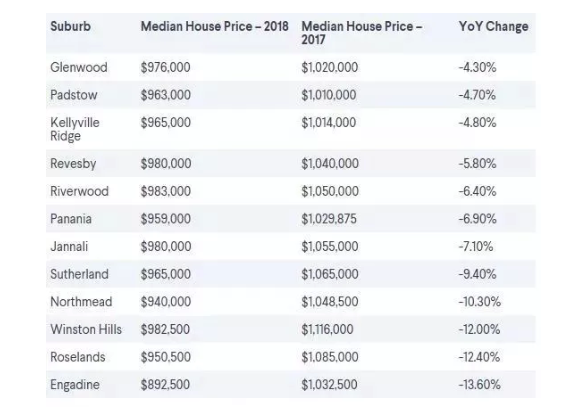Image resolution: width=574 pixels, height=407 pixels.
Task: Click the Suburb column header
Action: [x=70, y=26]
